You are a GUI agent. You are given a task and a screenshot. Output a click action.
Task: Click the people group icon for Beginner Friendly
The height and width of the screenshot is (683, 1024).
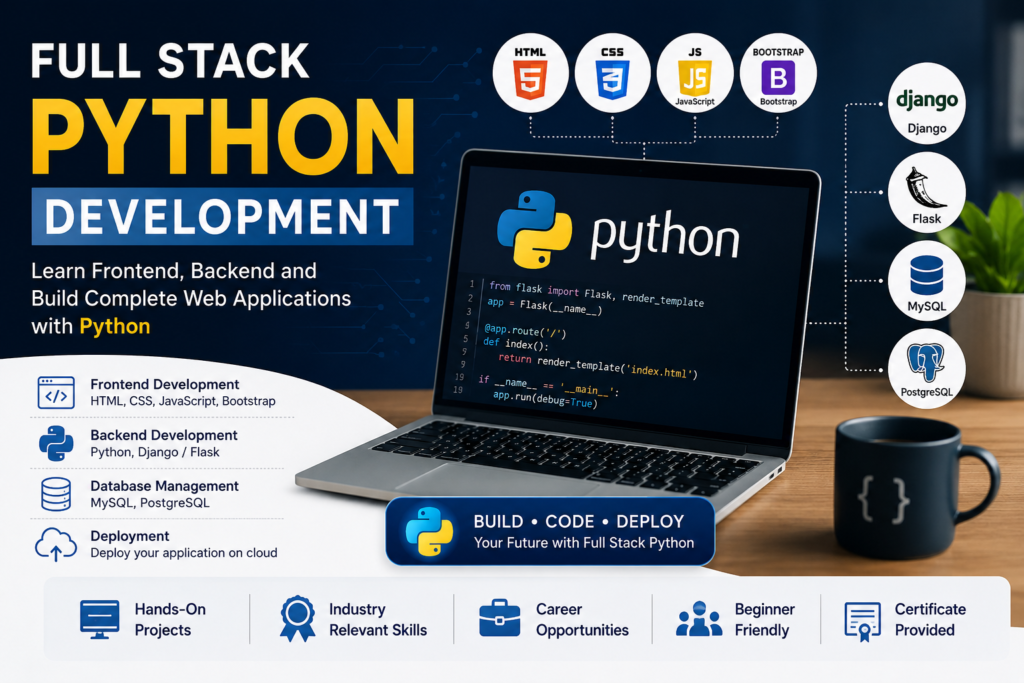click(x=699, y=618)
